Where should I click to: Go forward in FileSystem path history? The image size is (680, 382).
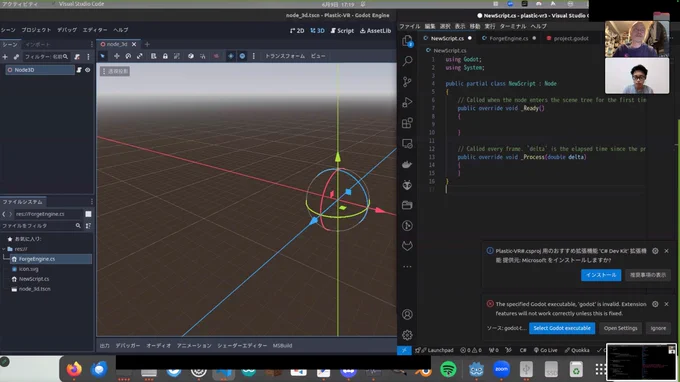[11, 214]
